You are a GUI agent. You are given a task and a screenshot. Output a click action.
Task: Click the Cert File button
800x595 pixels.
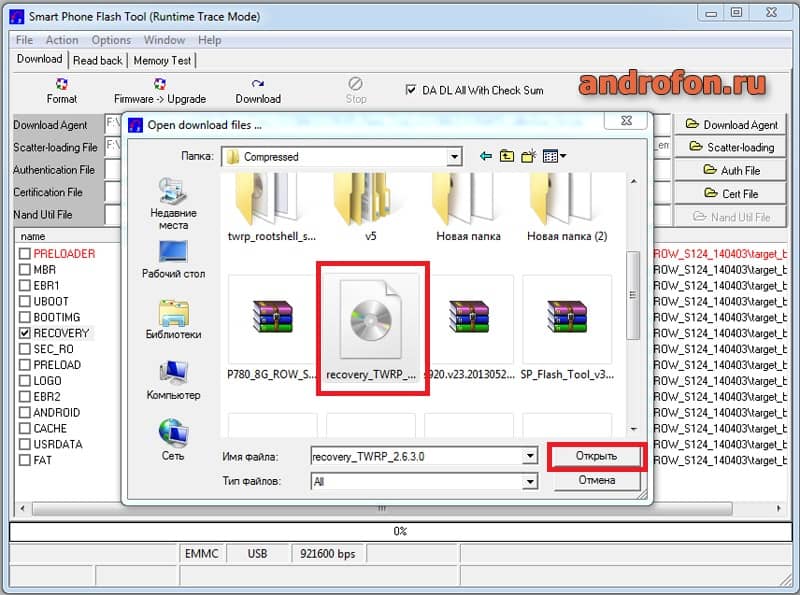pos(731,194)
